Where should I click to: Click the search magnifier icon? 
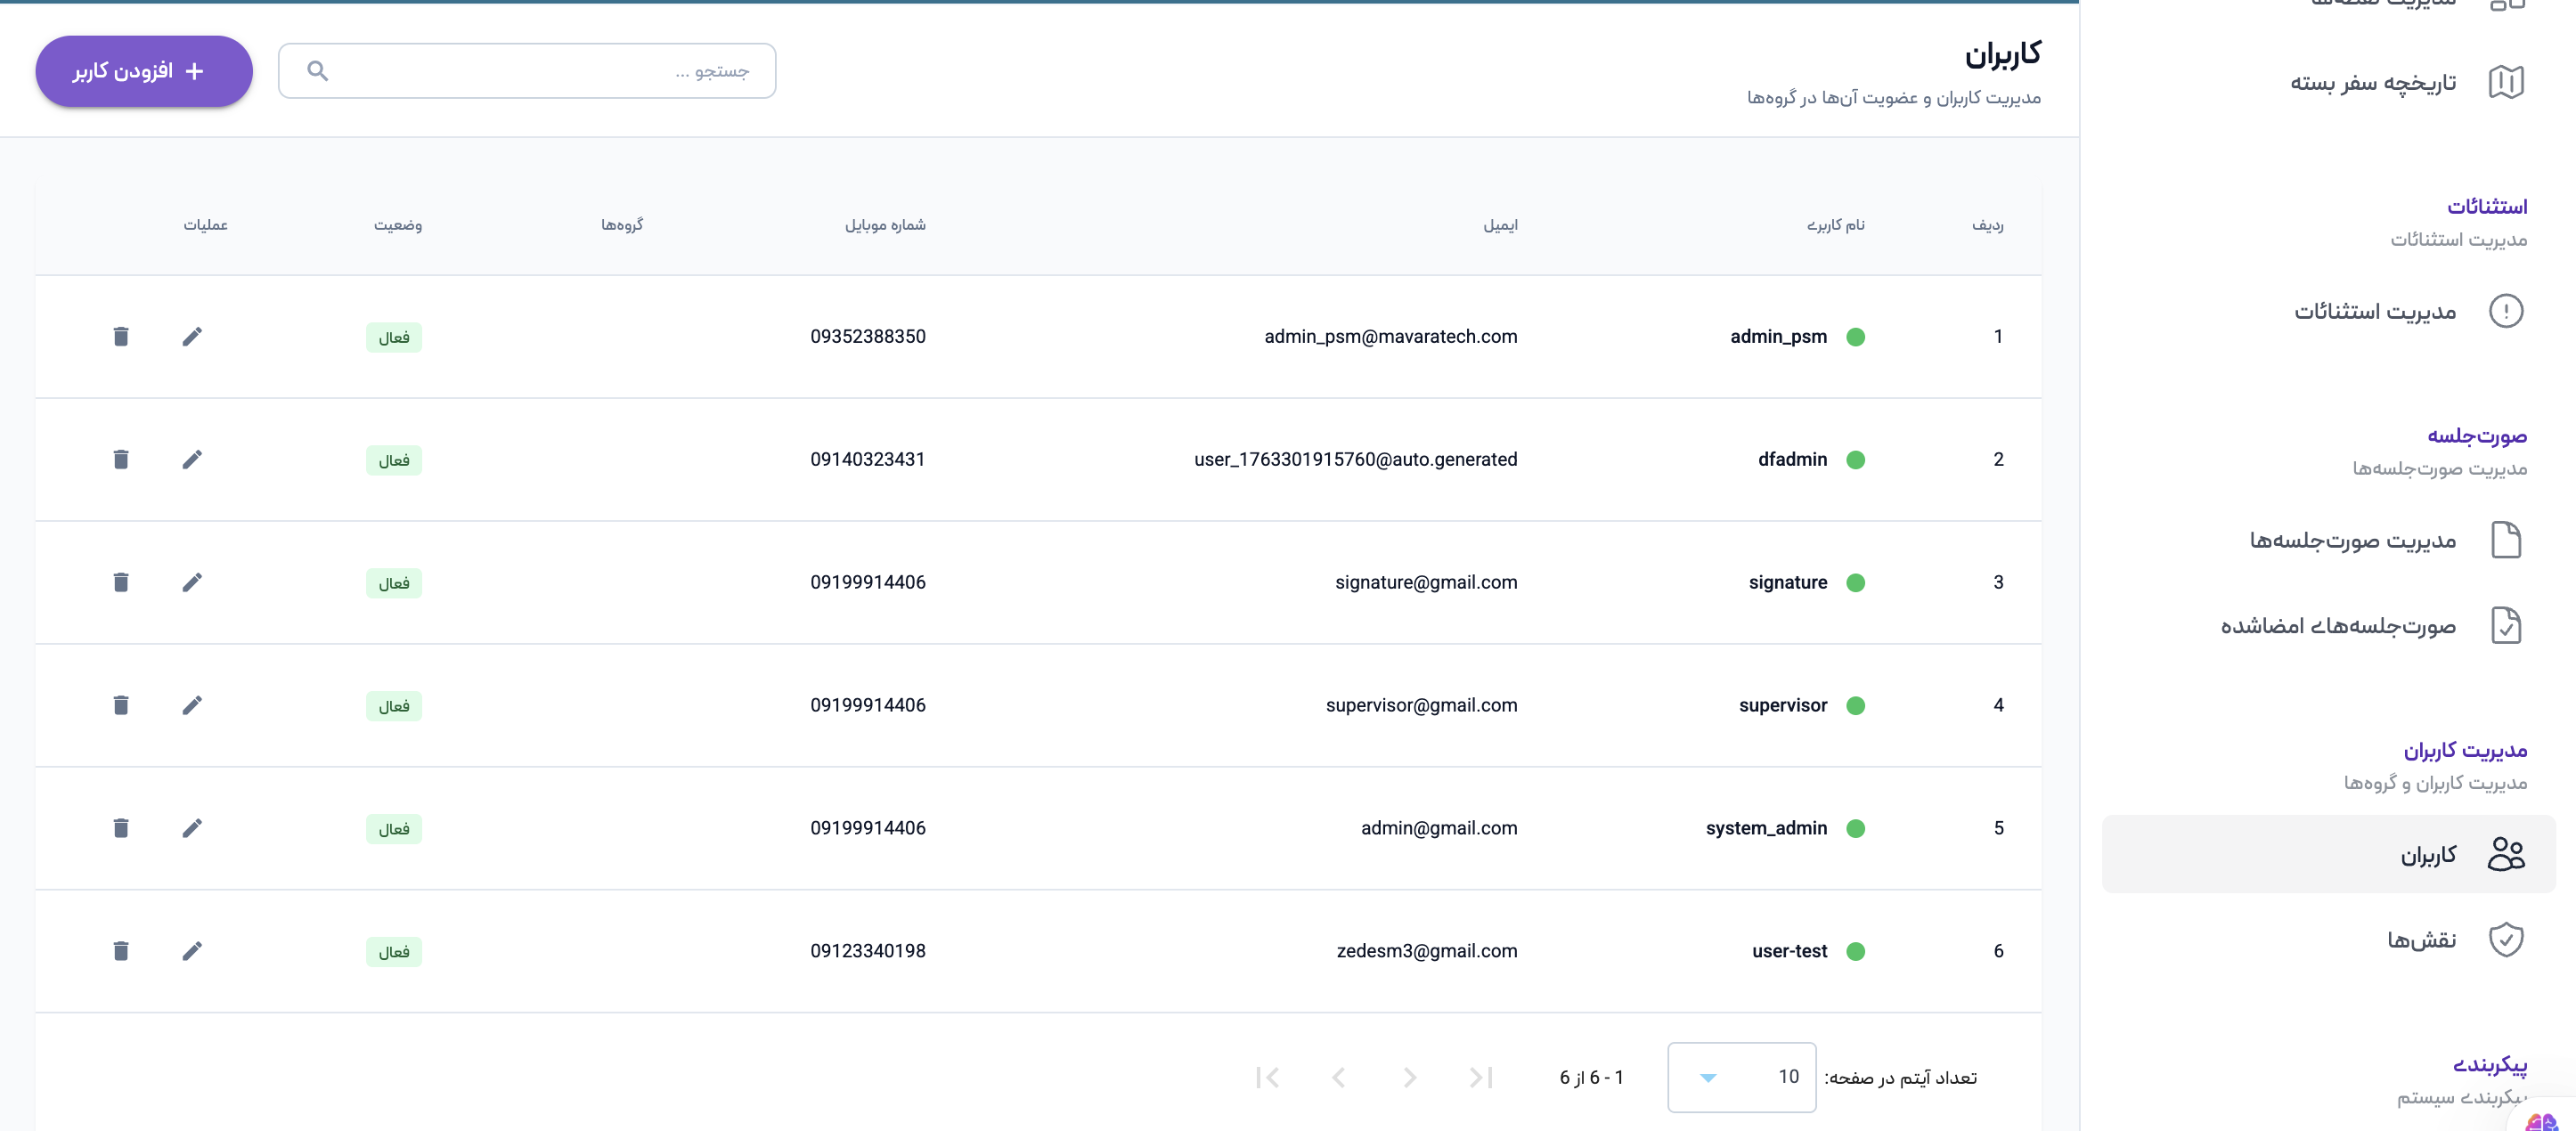pyautogui.click(x=317, y=71)
